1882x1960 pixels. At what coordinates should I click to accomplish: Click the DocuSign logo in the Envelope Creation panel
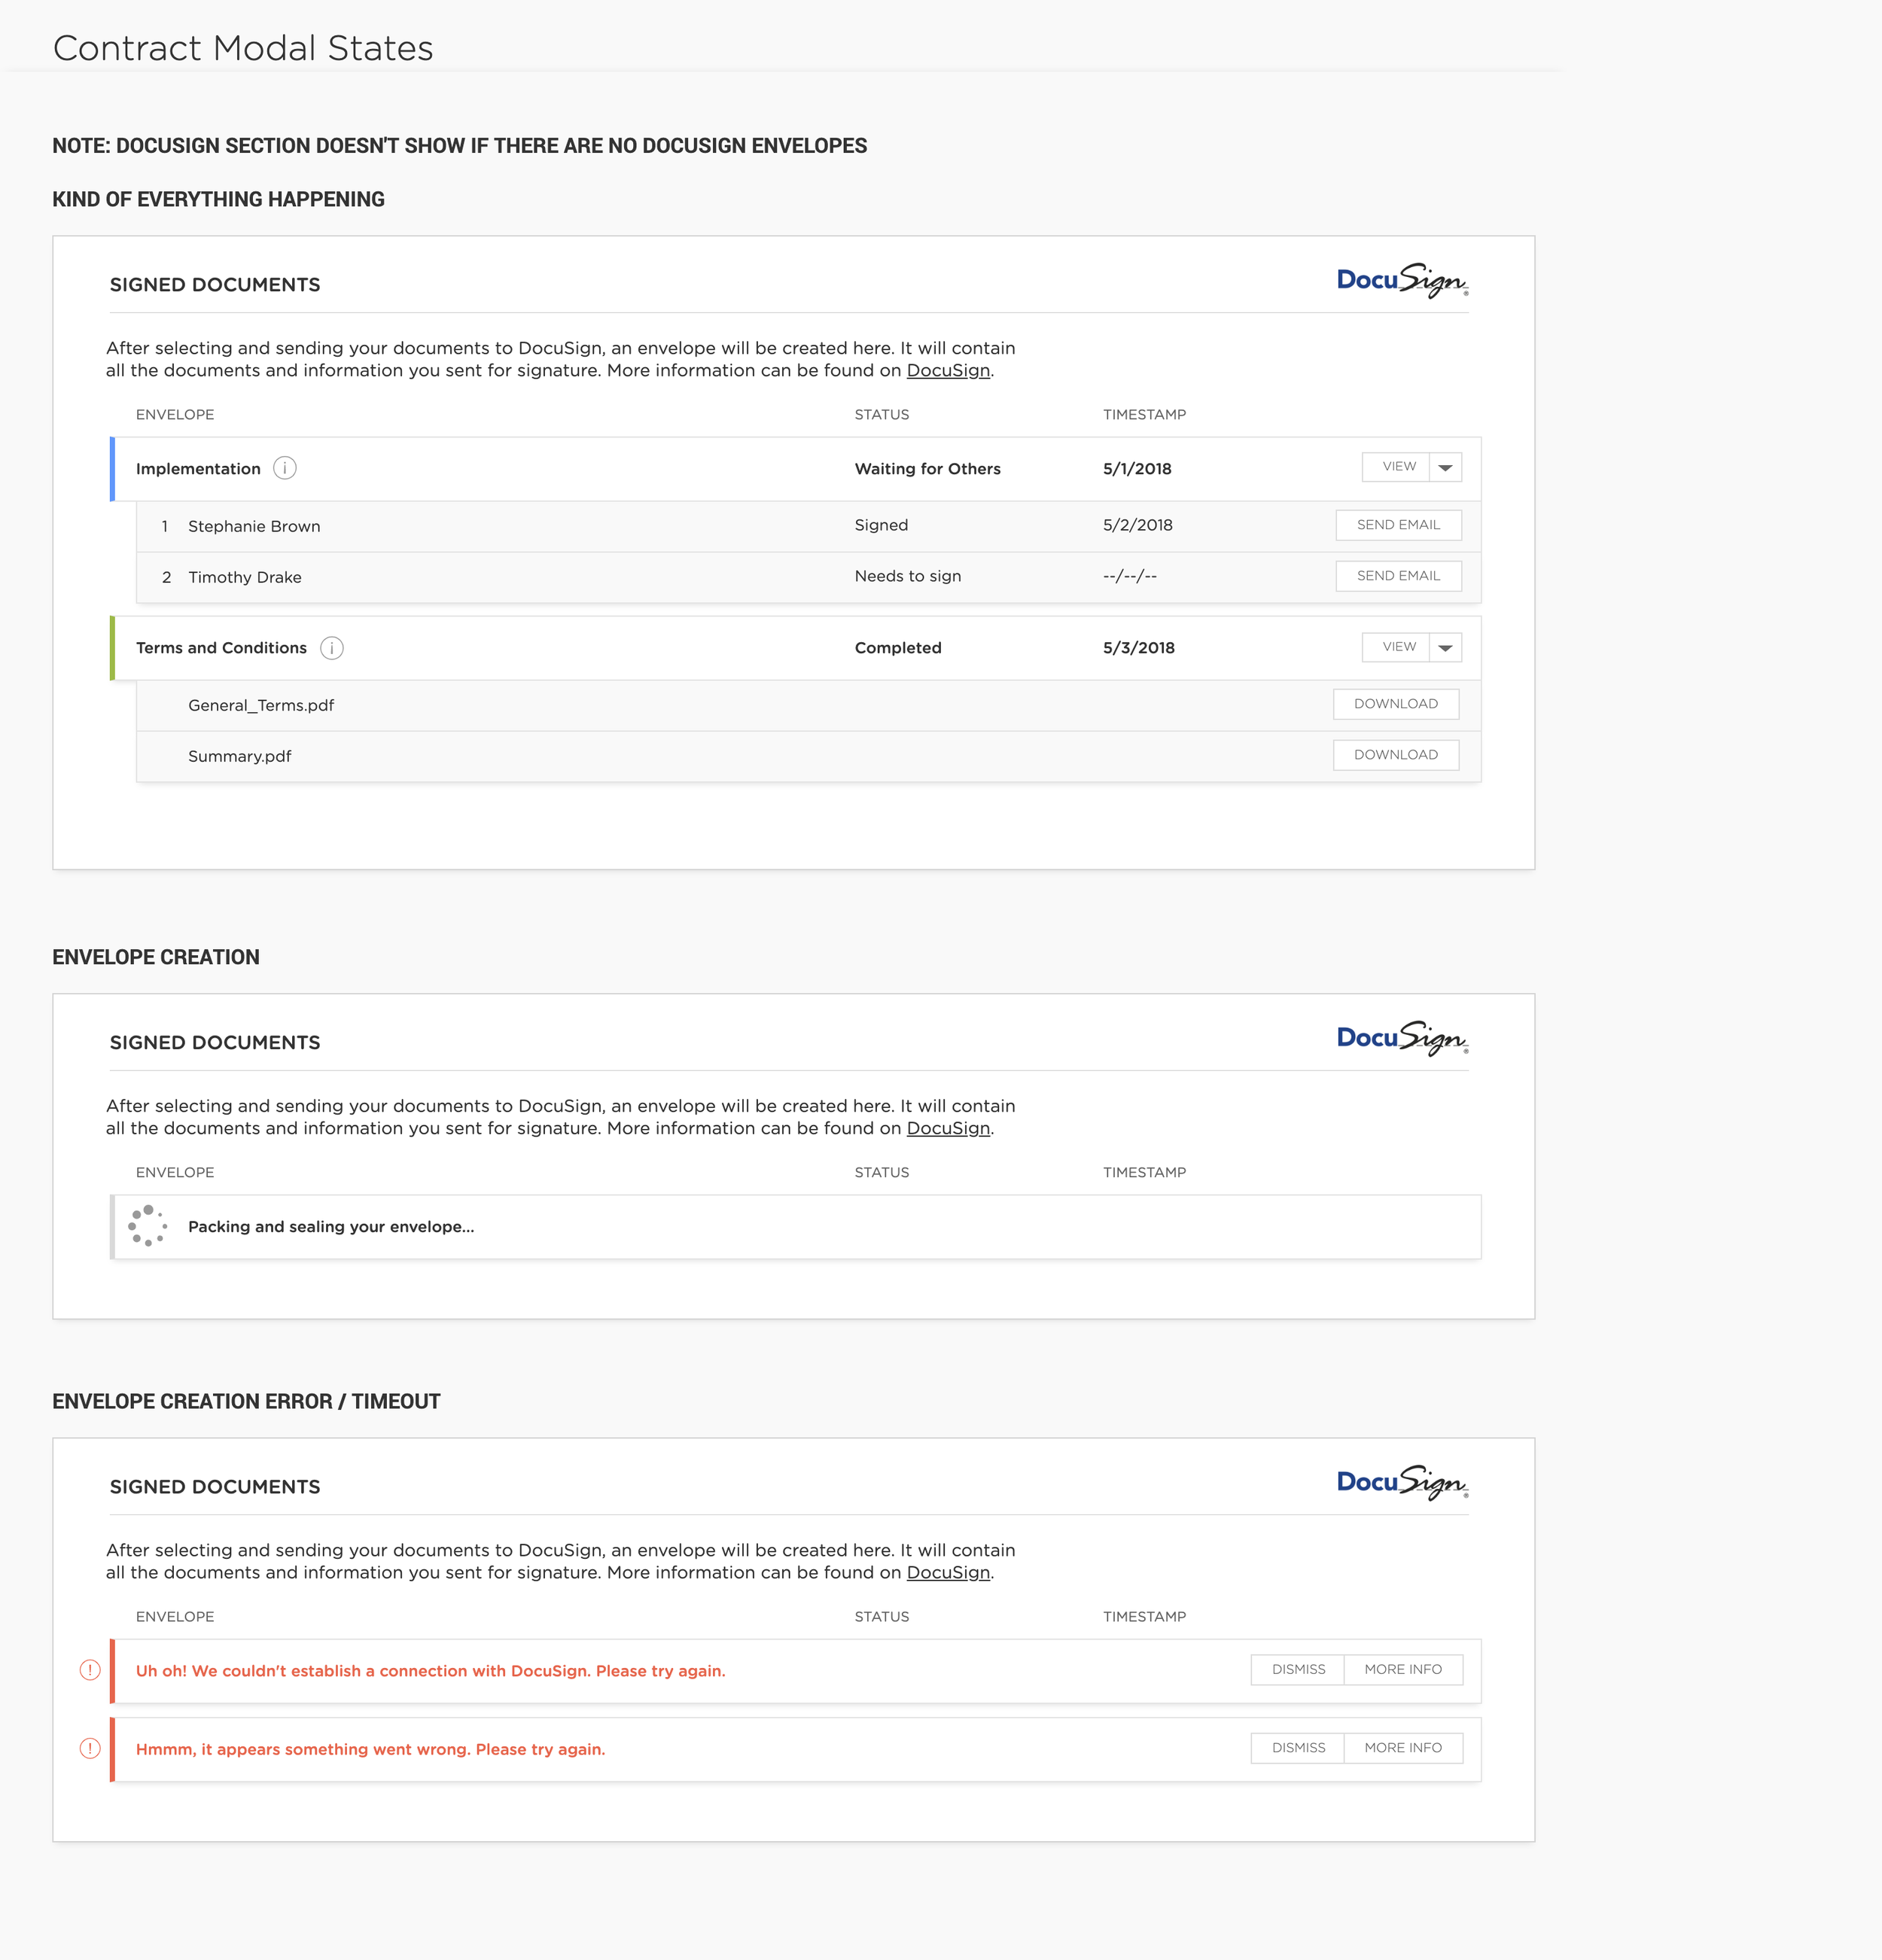pyautogui.click(x=1402, y=1039)
